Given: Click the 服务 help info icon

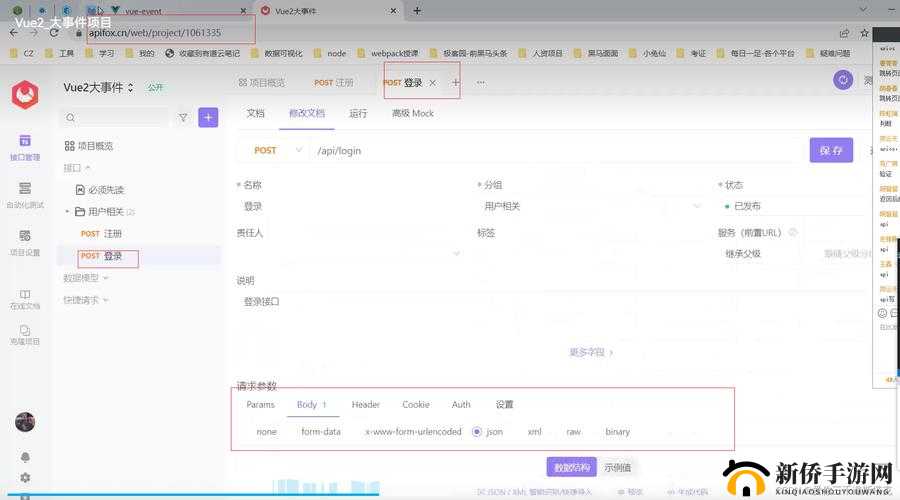Looking at the screenshot, I should click(x=793, y=232).
